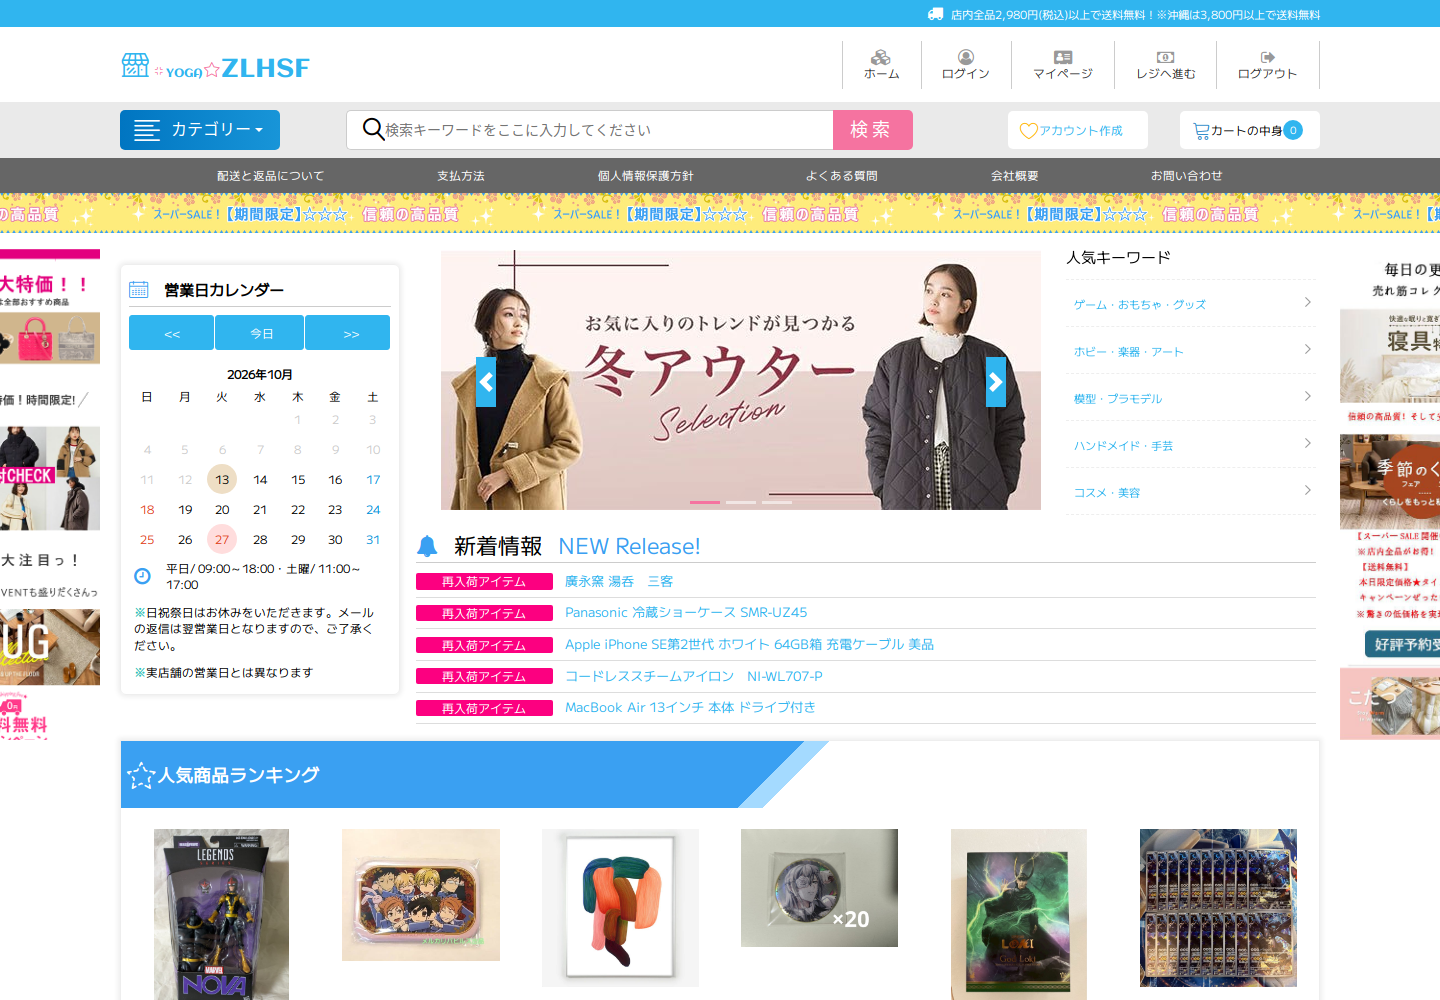The height and width of the screenshot is (1000, 1440).
Task: Expand コスメ・美容 keyword chevron
Action: (x=1307, y=490)
